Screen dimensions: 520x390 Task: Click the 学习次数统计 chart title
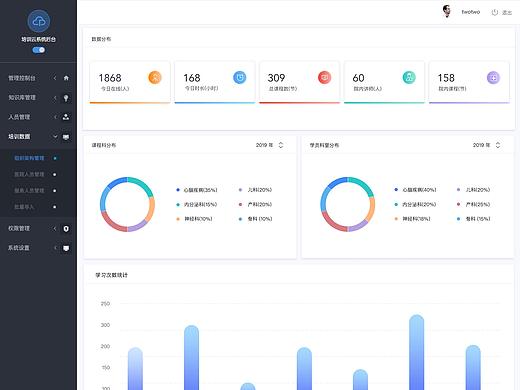[x=111, y=275]
